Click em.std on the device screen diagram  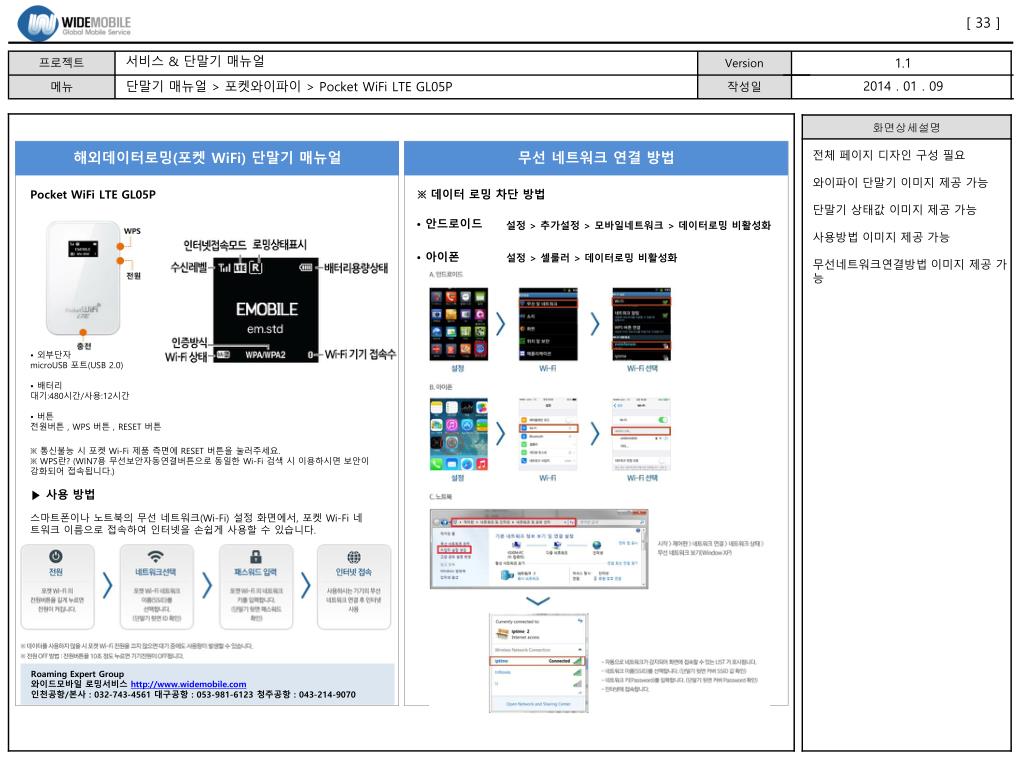click(x=265, y=329)
